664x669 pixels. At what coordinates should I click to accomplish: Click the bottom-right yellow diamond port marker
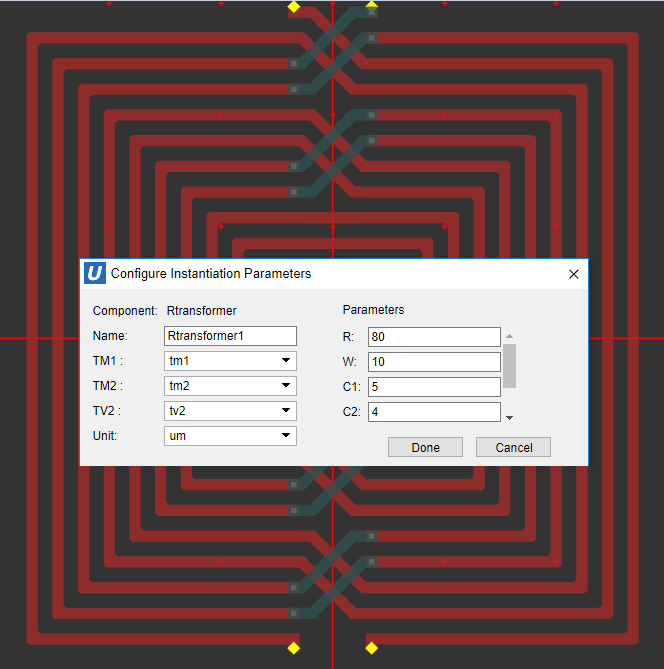pos(371,648)
